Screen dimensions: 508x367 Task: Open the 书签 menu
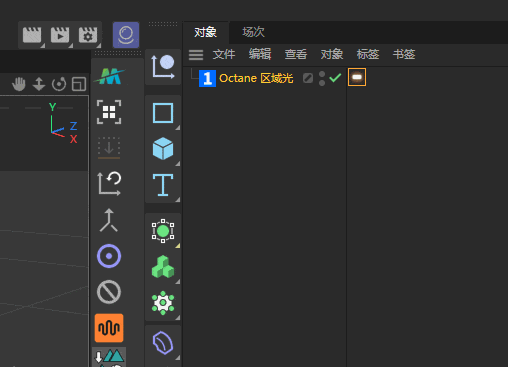404,54
